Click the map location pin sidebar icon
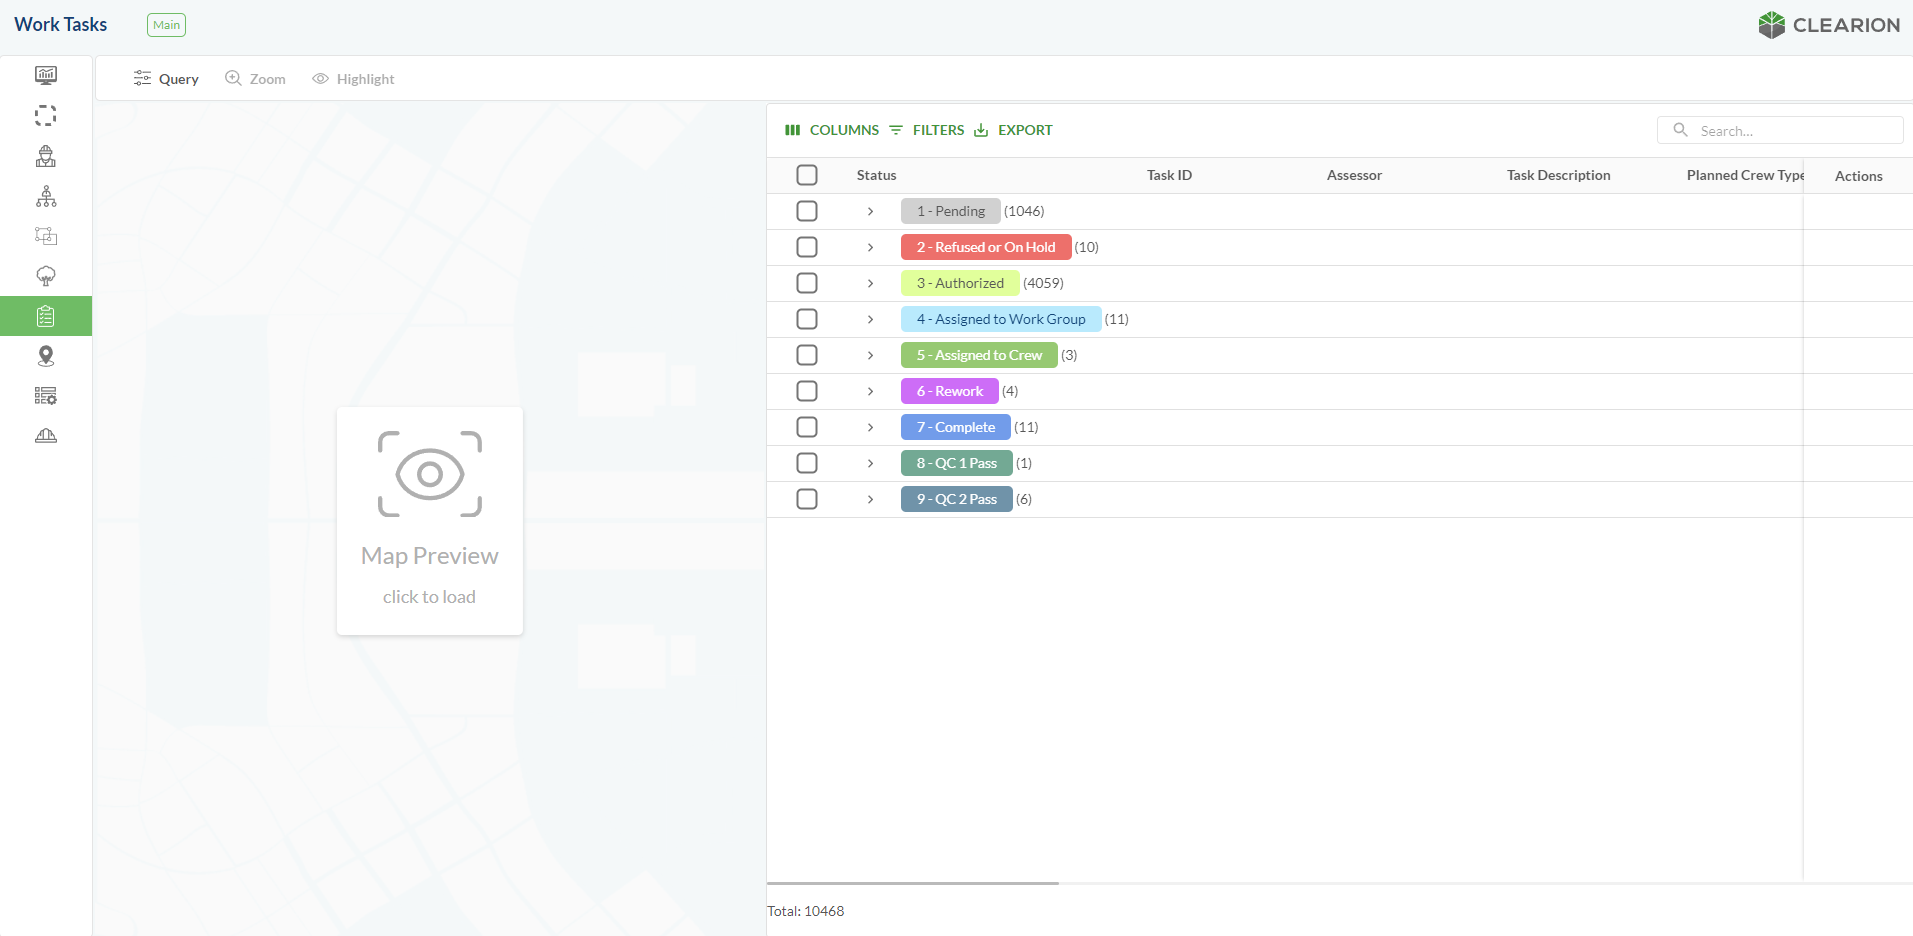The height and width of the screenshot is (936, 1913). (x=46, y=356)
